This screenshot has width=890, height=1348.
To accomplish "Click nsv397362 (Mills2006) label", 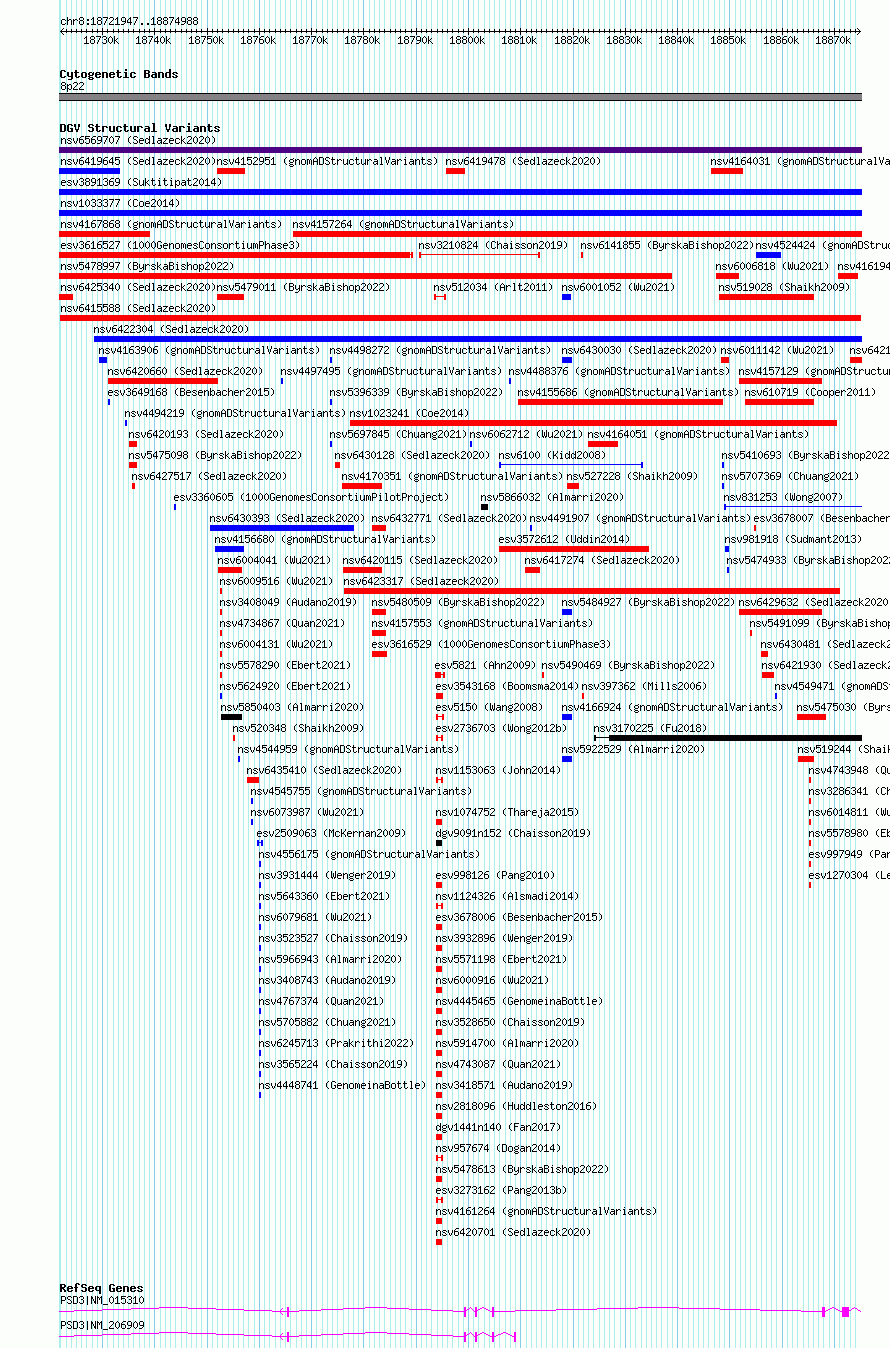I will click(x=644, y=686).
